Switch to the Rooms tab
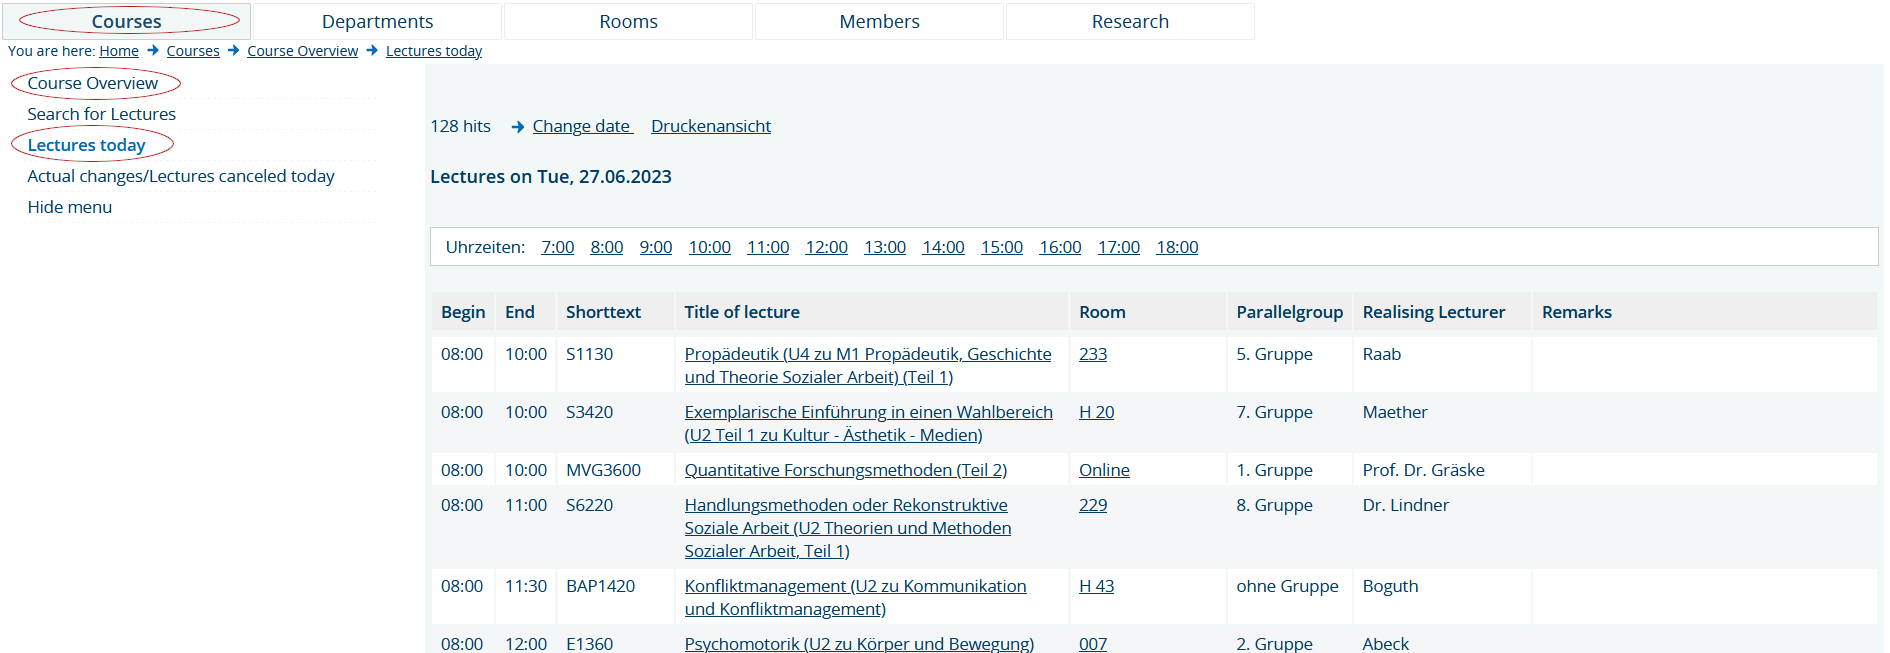Viewport: 1890px width, 653px height. tap(628, 22)
